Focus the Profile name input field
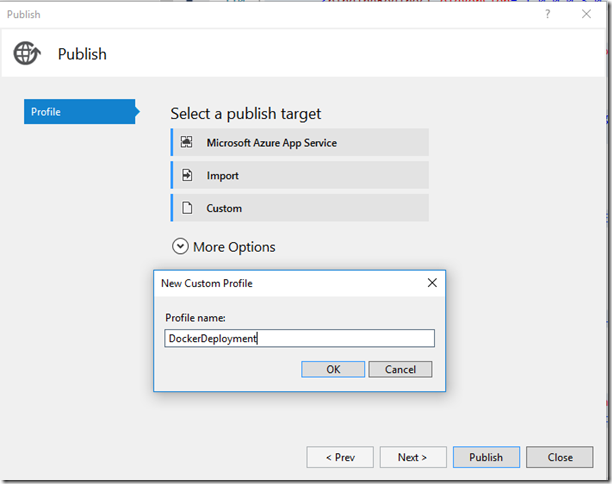The height and width of the screenshot is (484, 612). pyautogui.click(x=299, y=338)
